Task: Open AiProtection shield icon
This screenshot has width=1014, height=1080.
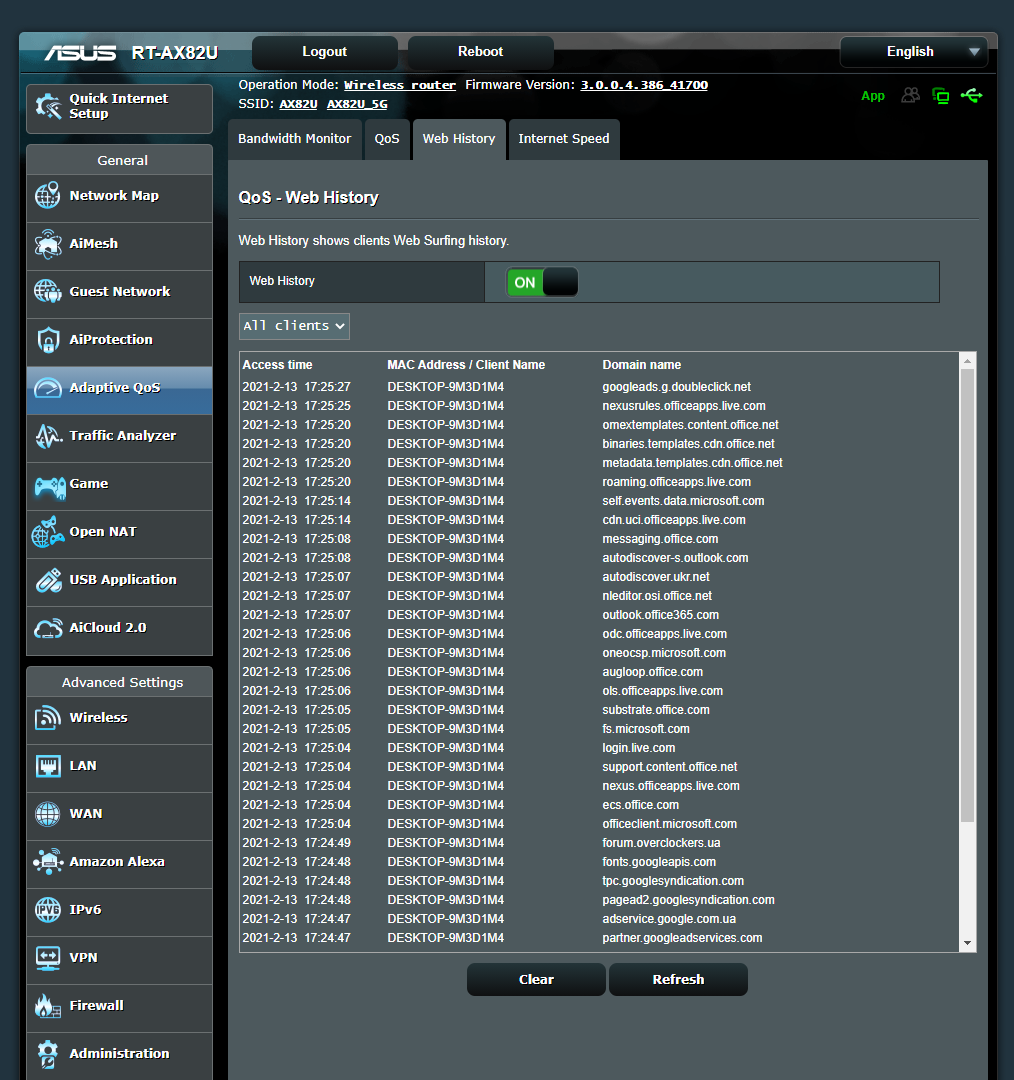Action: click(48, 340)
